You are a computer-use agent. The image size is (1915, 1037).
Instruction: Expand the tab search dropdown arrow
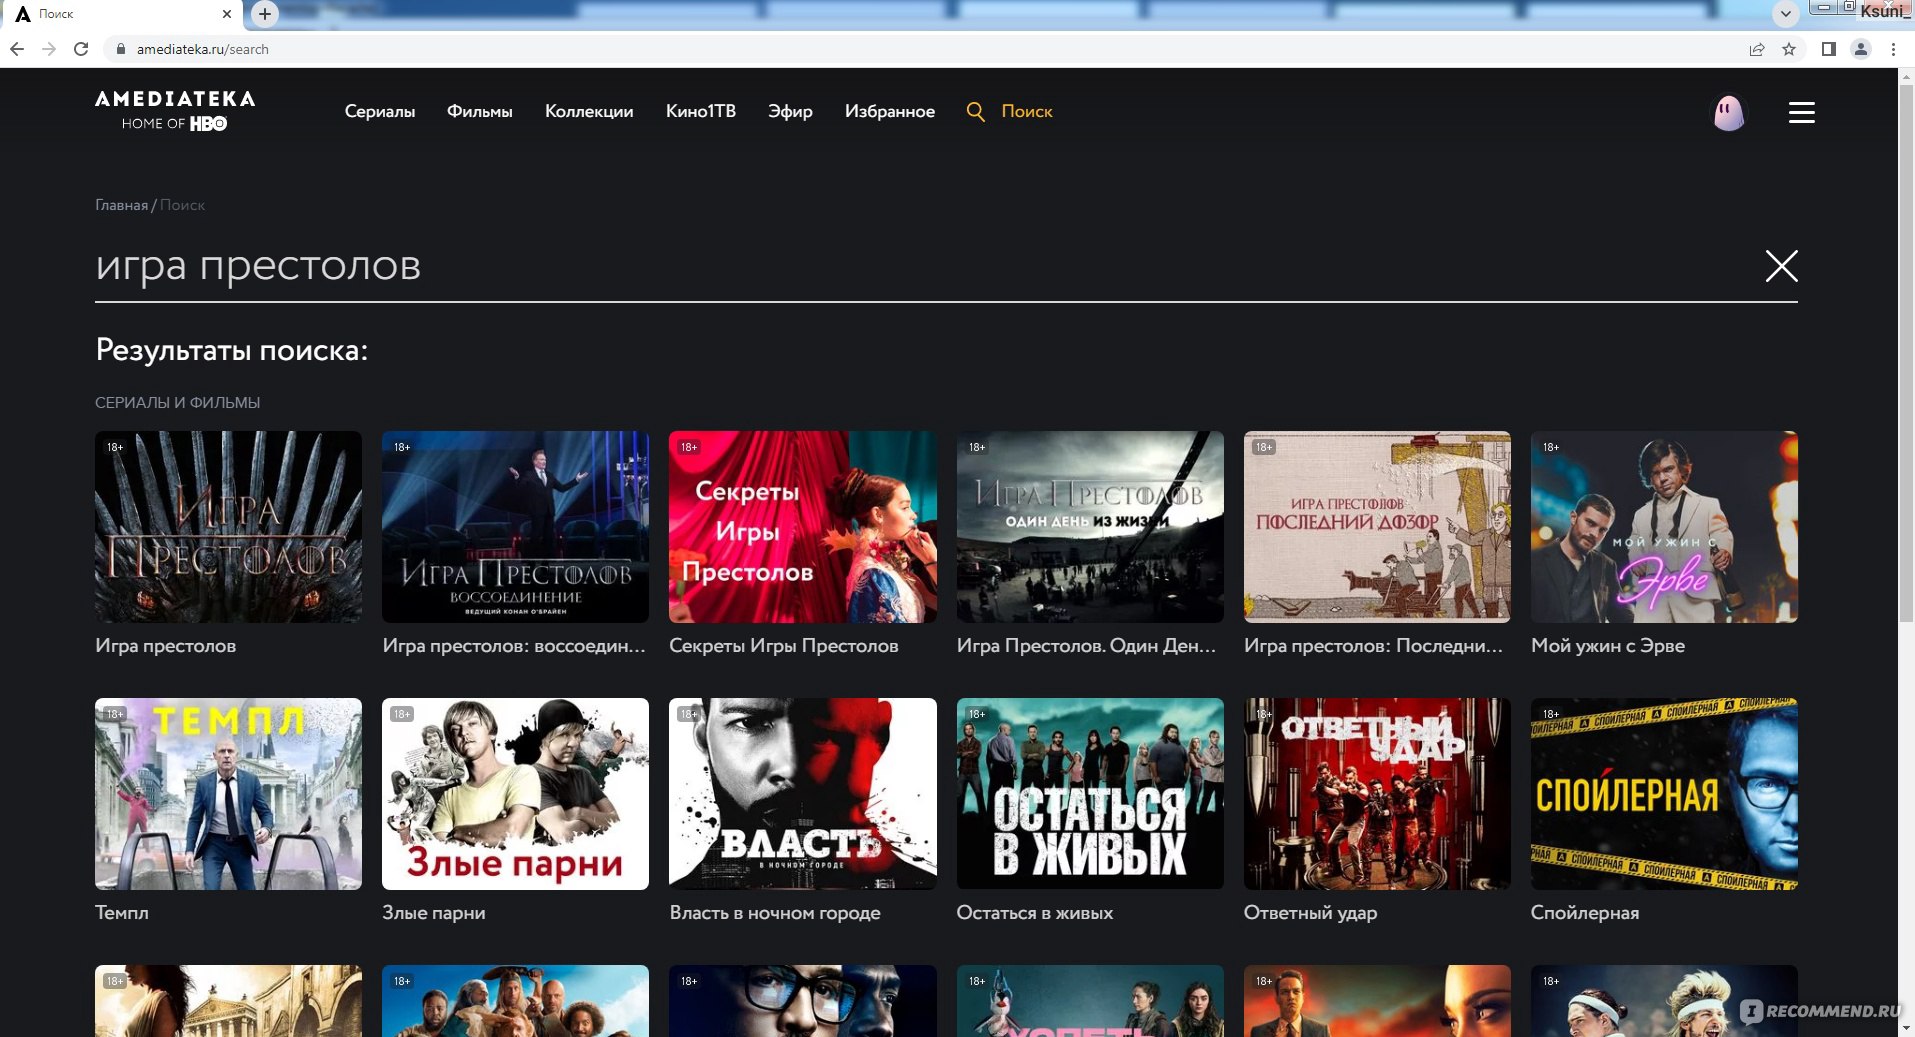[1785, 14]
